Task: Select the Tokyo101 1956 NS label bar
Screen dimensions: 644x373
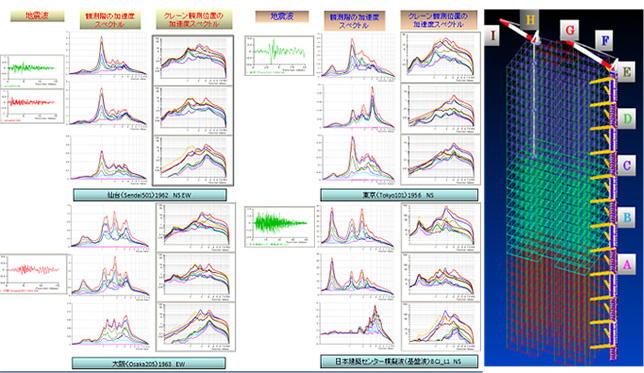Action: pos(399,195)
